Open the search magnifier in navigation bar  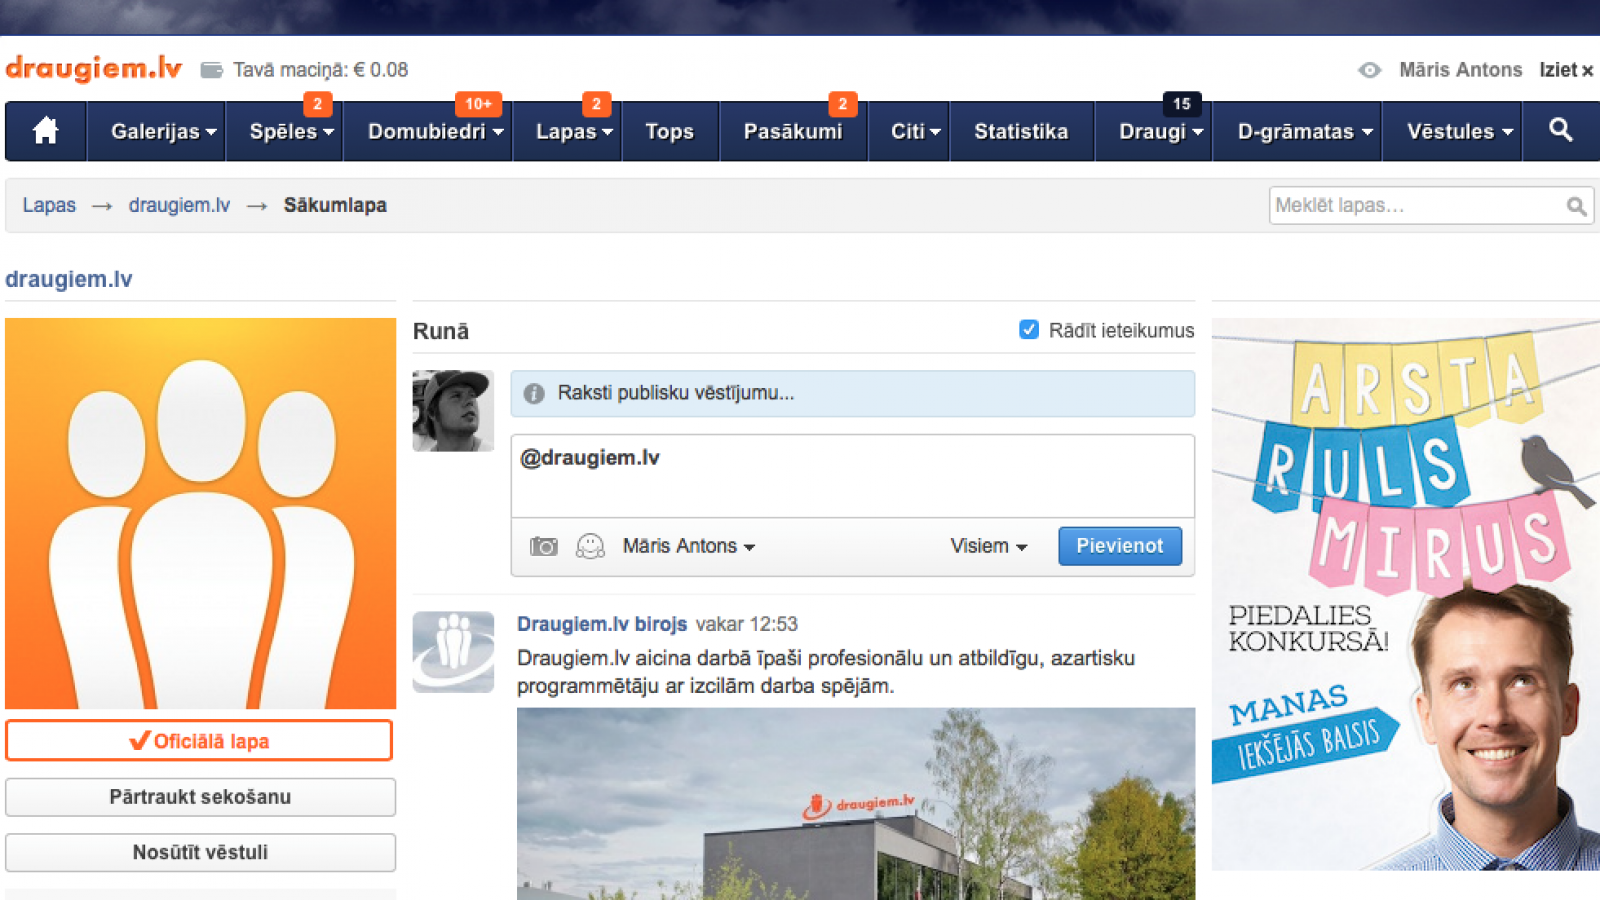1561,130
